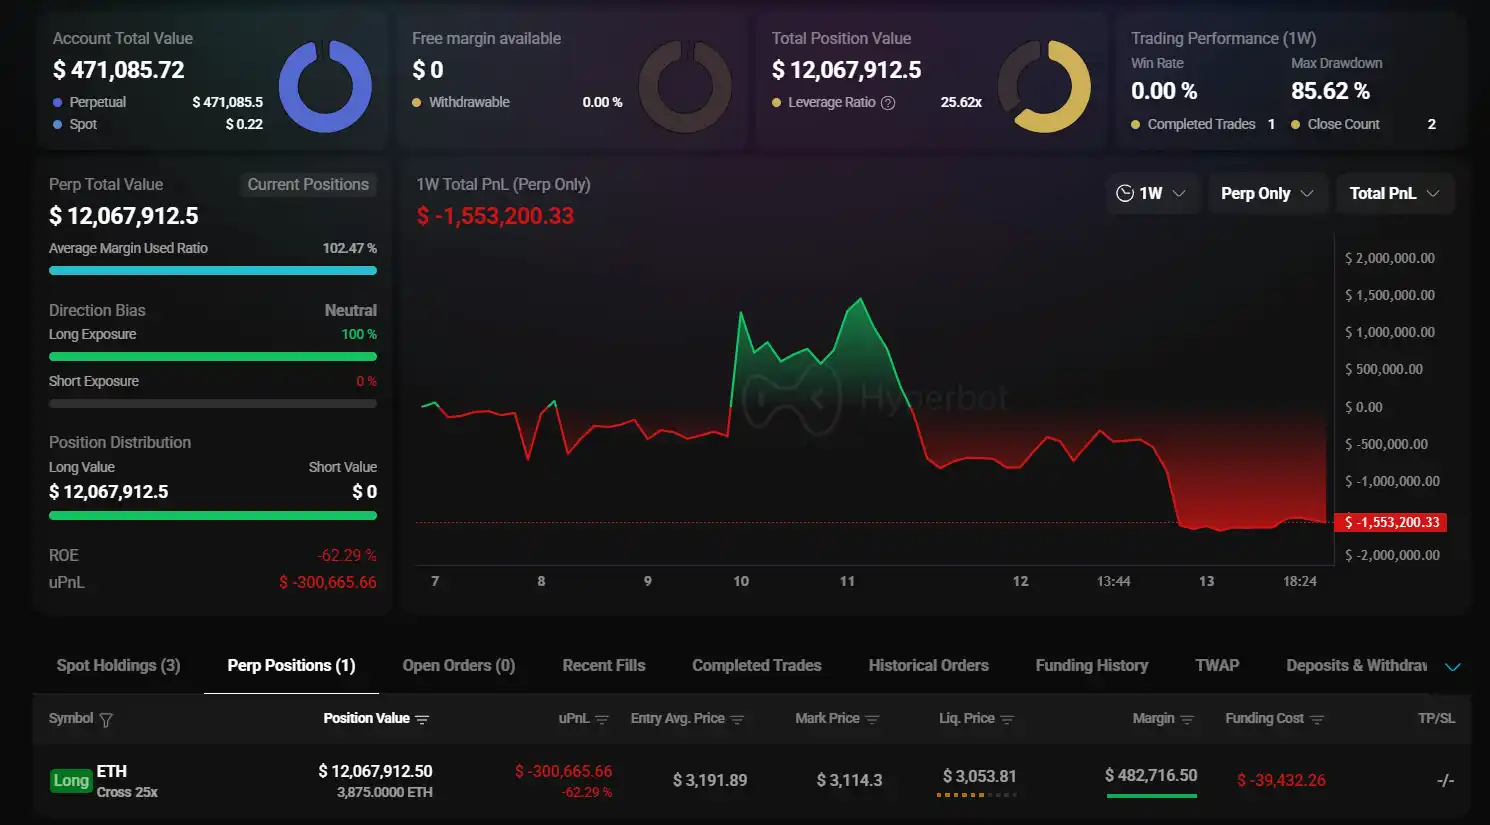
Task: Expand the Perp Only dropdown
Action: [1268, 192]
